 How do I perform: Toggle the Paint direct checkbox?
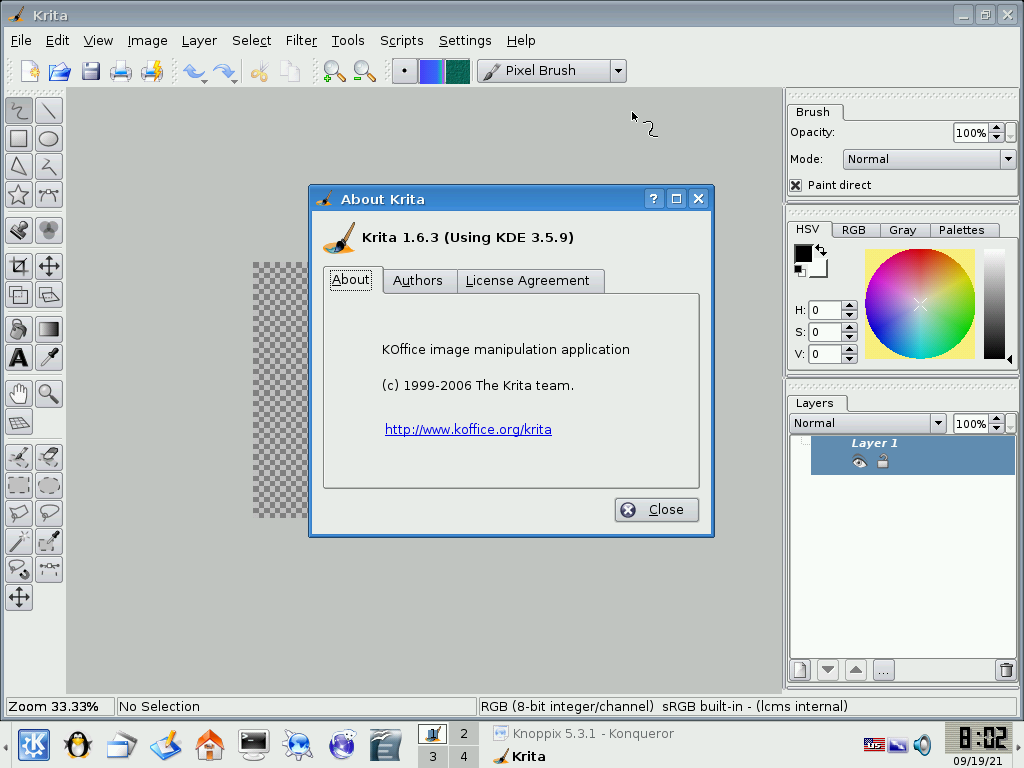point(796,185)
